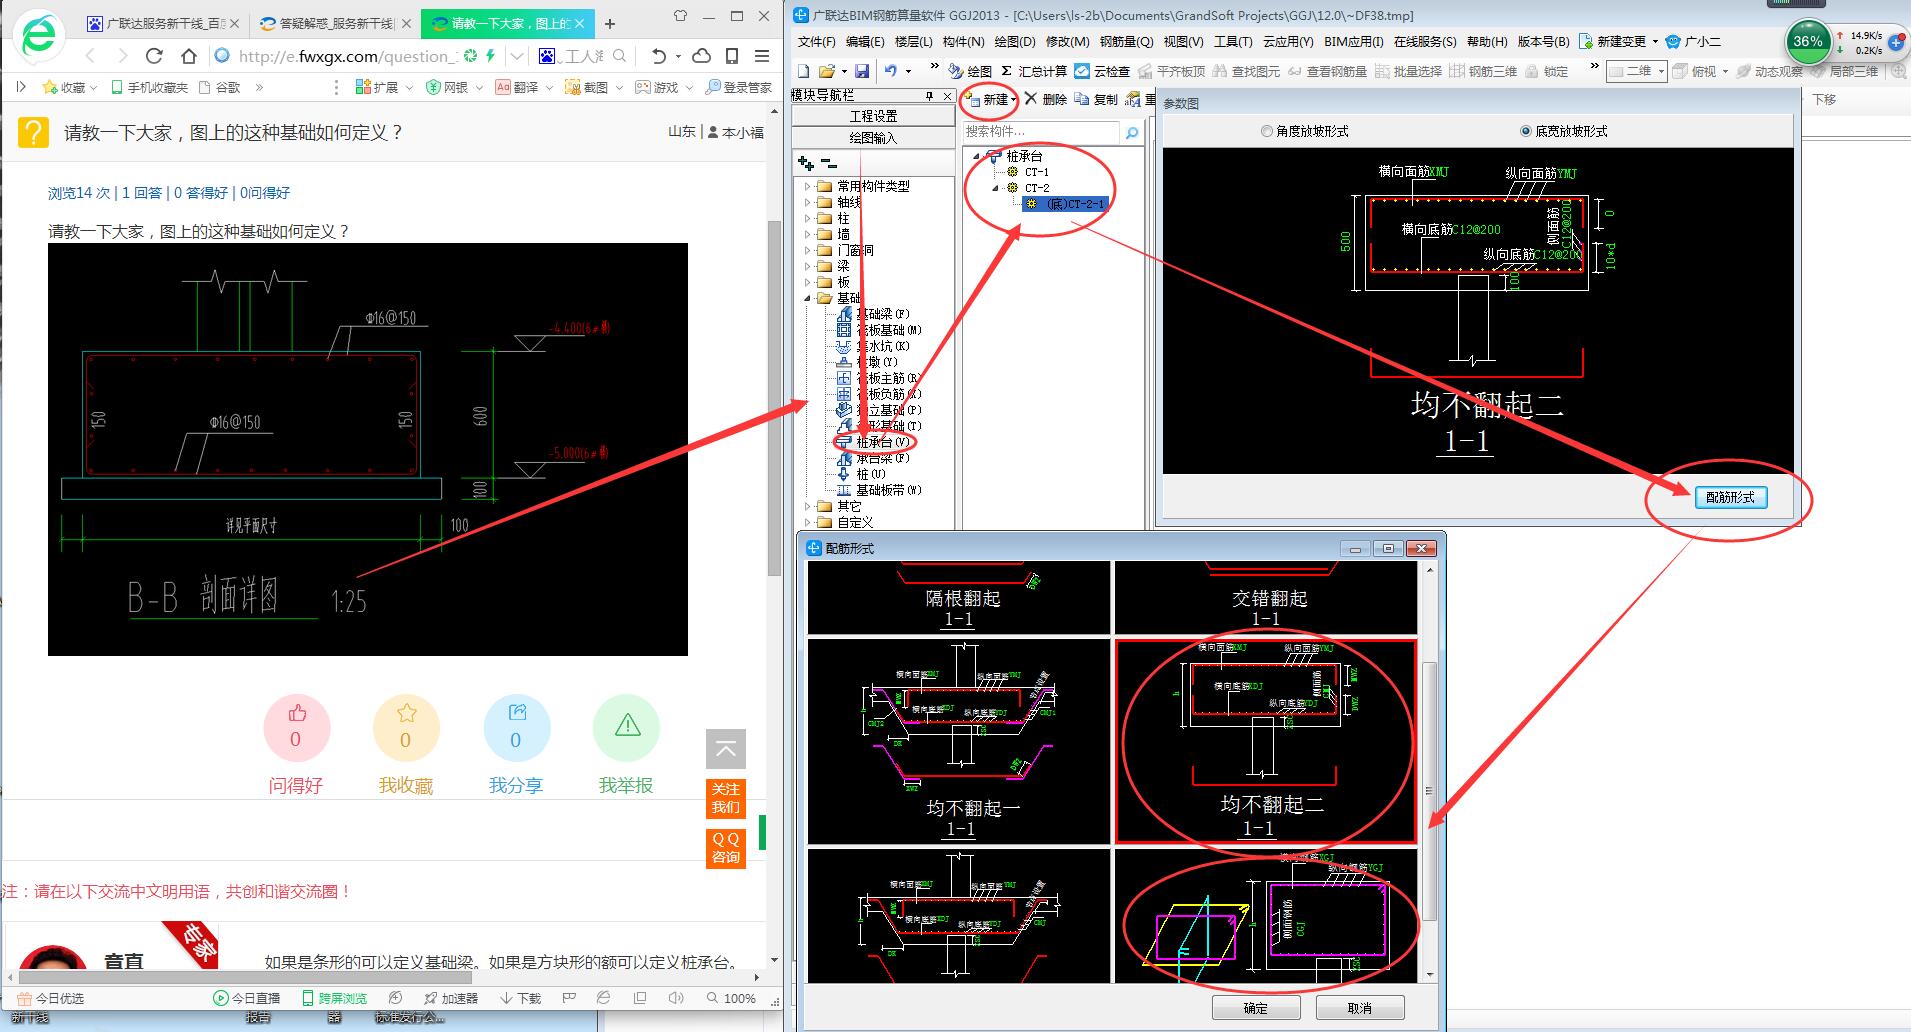Image resolution: width=1911 pixels, height=1032 pixels.
Task: Select 筏板基础(M) component type
Action: [879, 330]
